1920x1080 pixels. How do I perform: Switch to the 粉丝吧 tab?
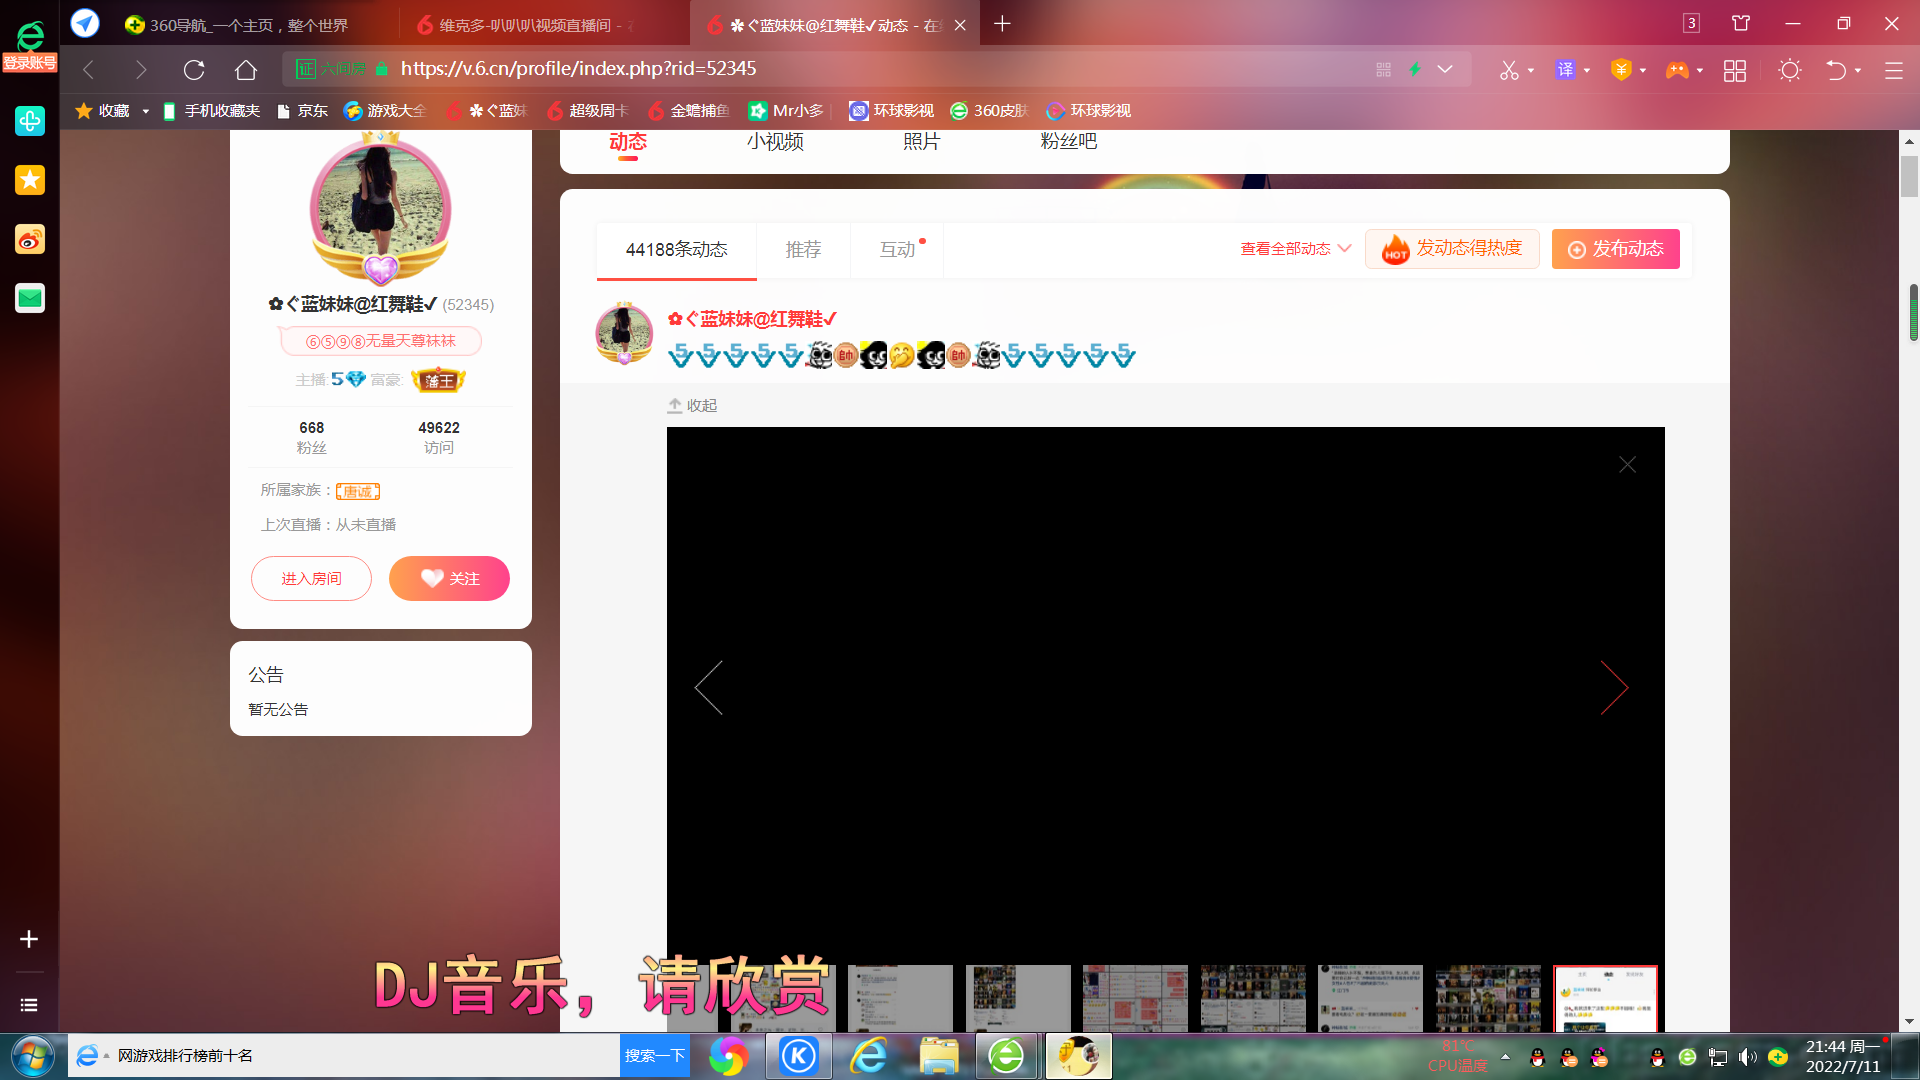coord(1069,142)
